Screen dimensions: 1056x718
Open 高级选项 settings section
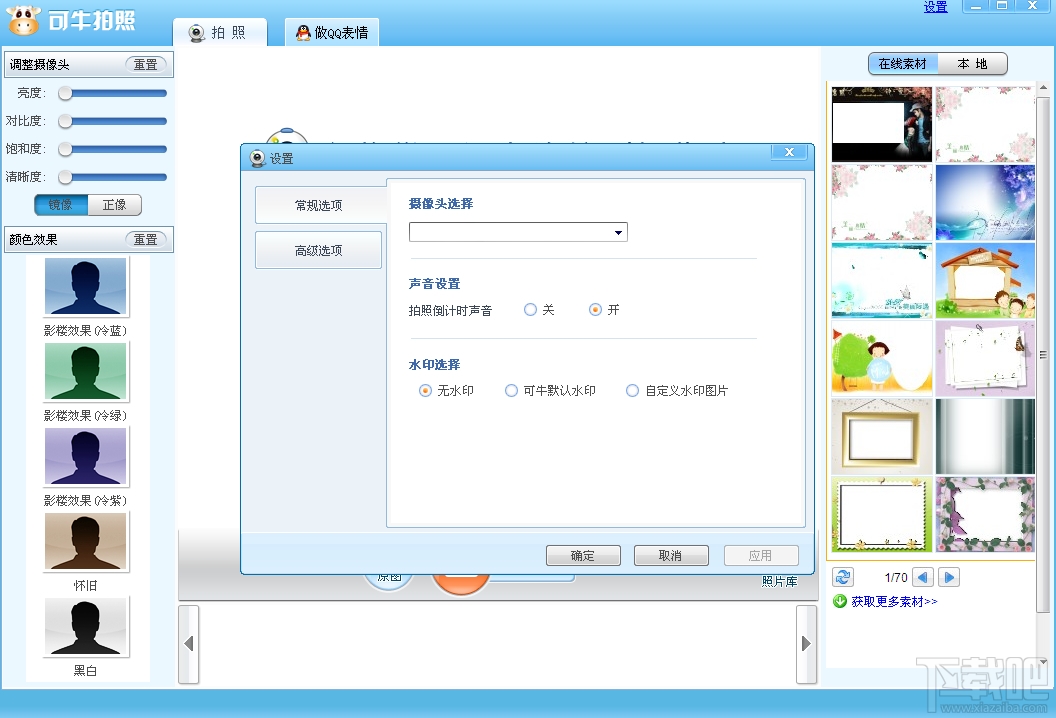(x=319, y=251)
